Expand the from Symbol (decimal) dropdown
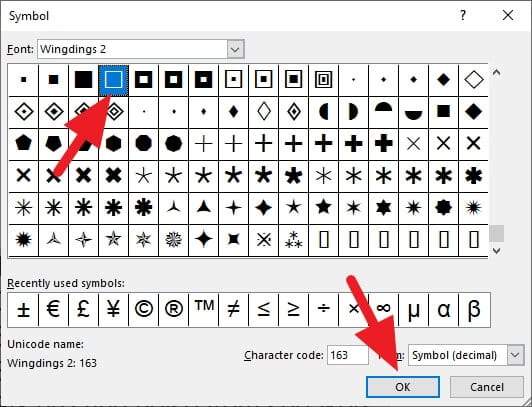 [x=516, y=355]
